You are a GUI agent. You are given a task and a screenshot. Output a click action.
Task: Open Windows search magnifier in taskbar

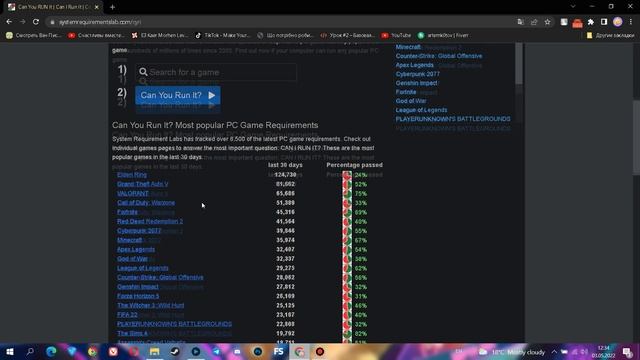click(x=30, y=351)
